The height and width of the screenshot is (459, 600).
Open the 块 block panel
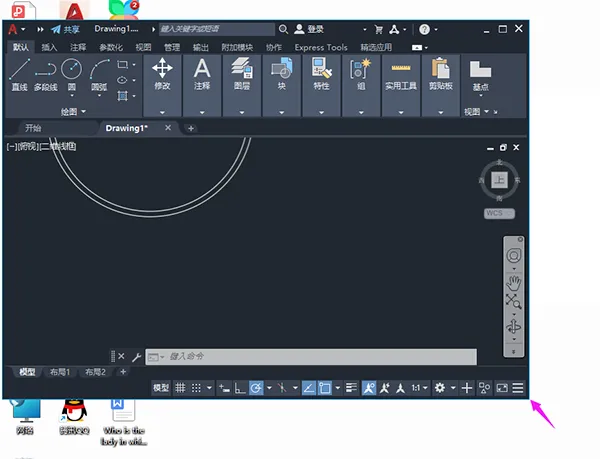(282, 85)
